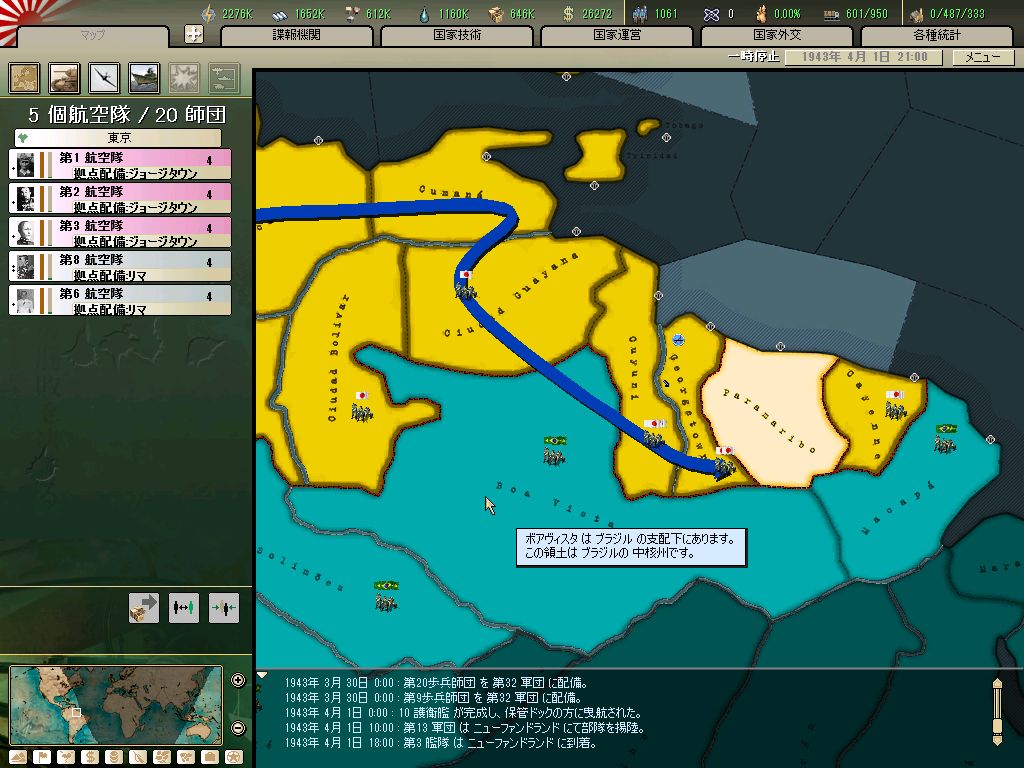The width and height of the screenshot is (1024, 768).
Task: Click the Georgetown blue airbase marker
Action: tap(678, 340)
